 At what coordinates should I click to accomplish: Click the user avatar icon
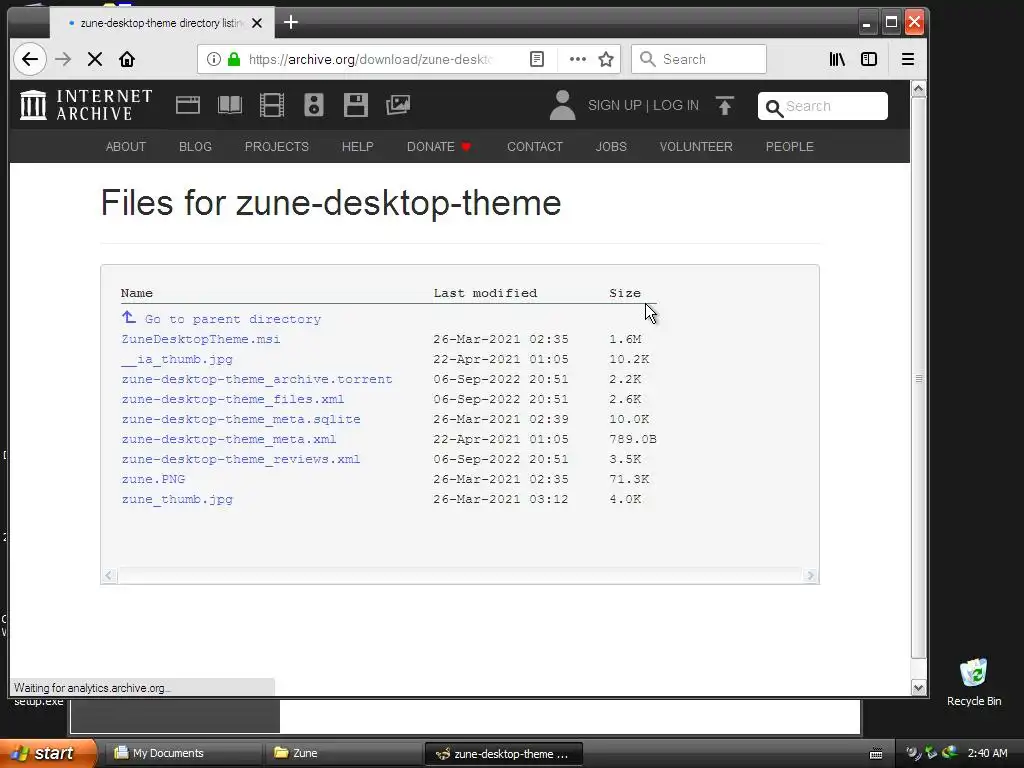[562, 105]
